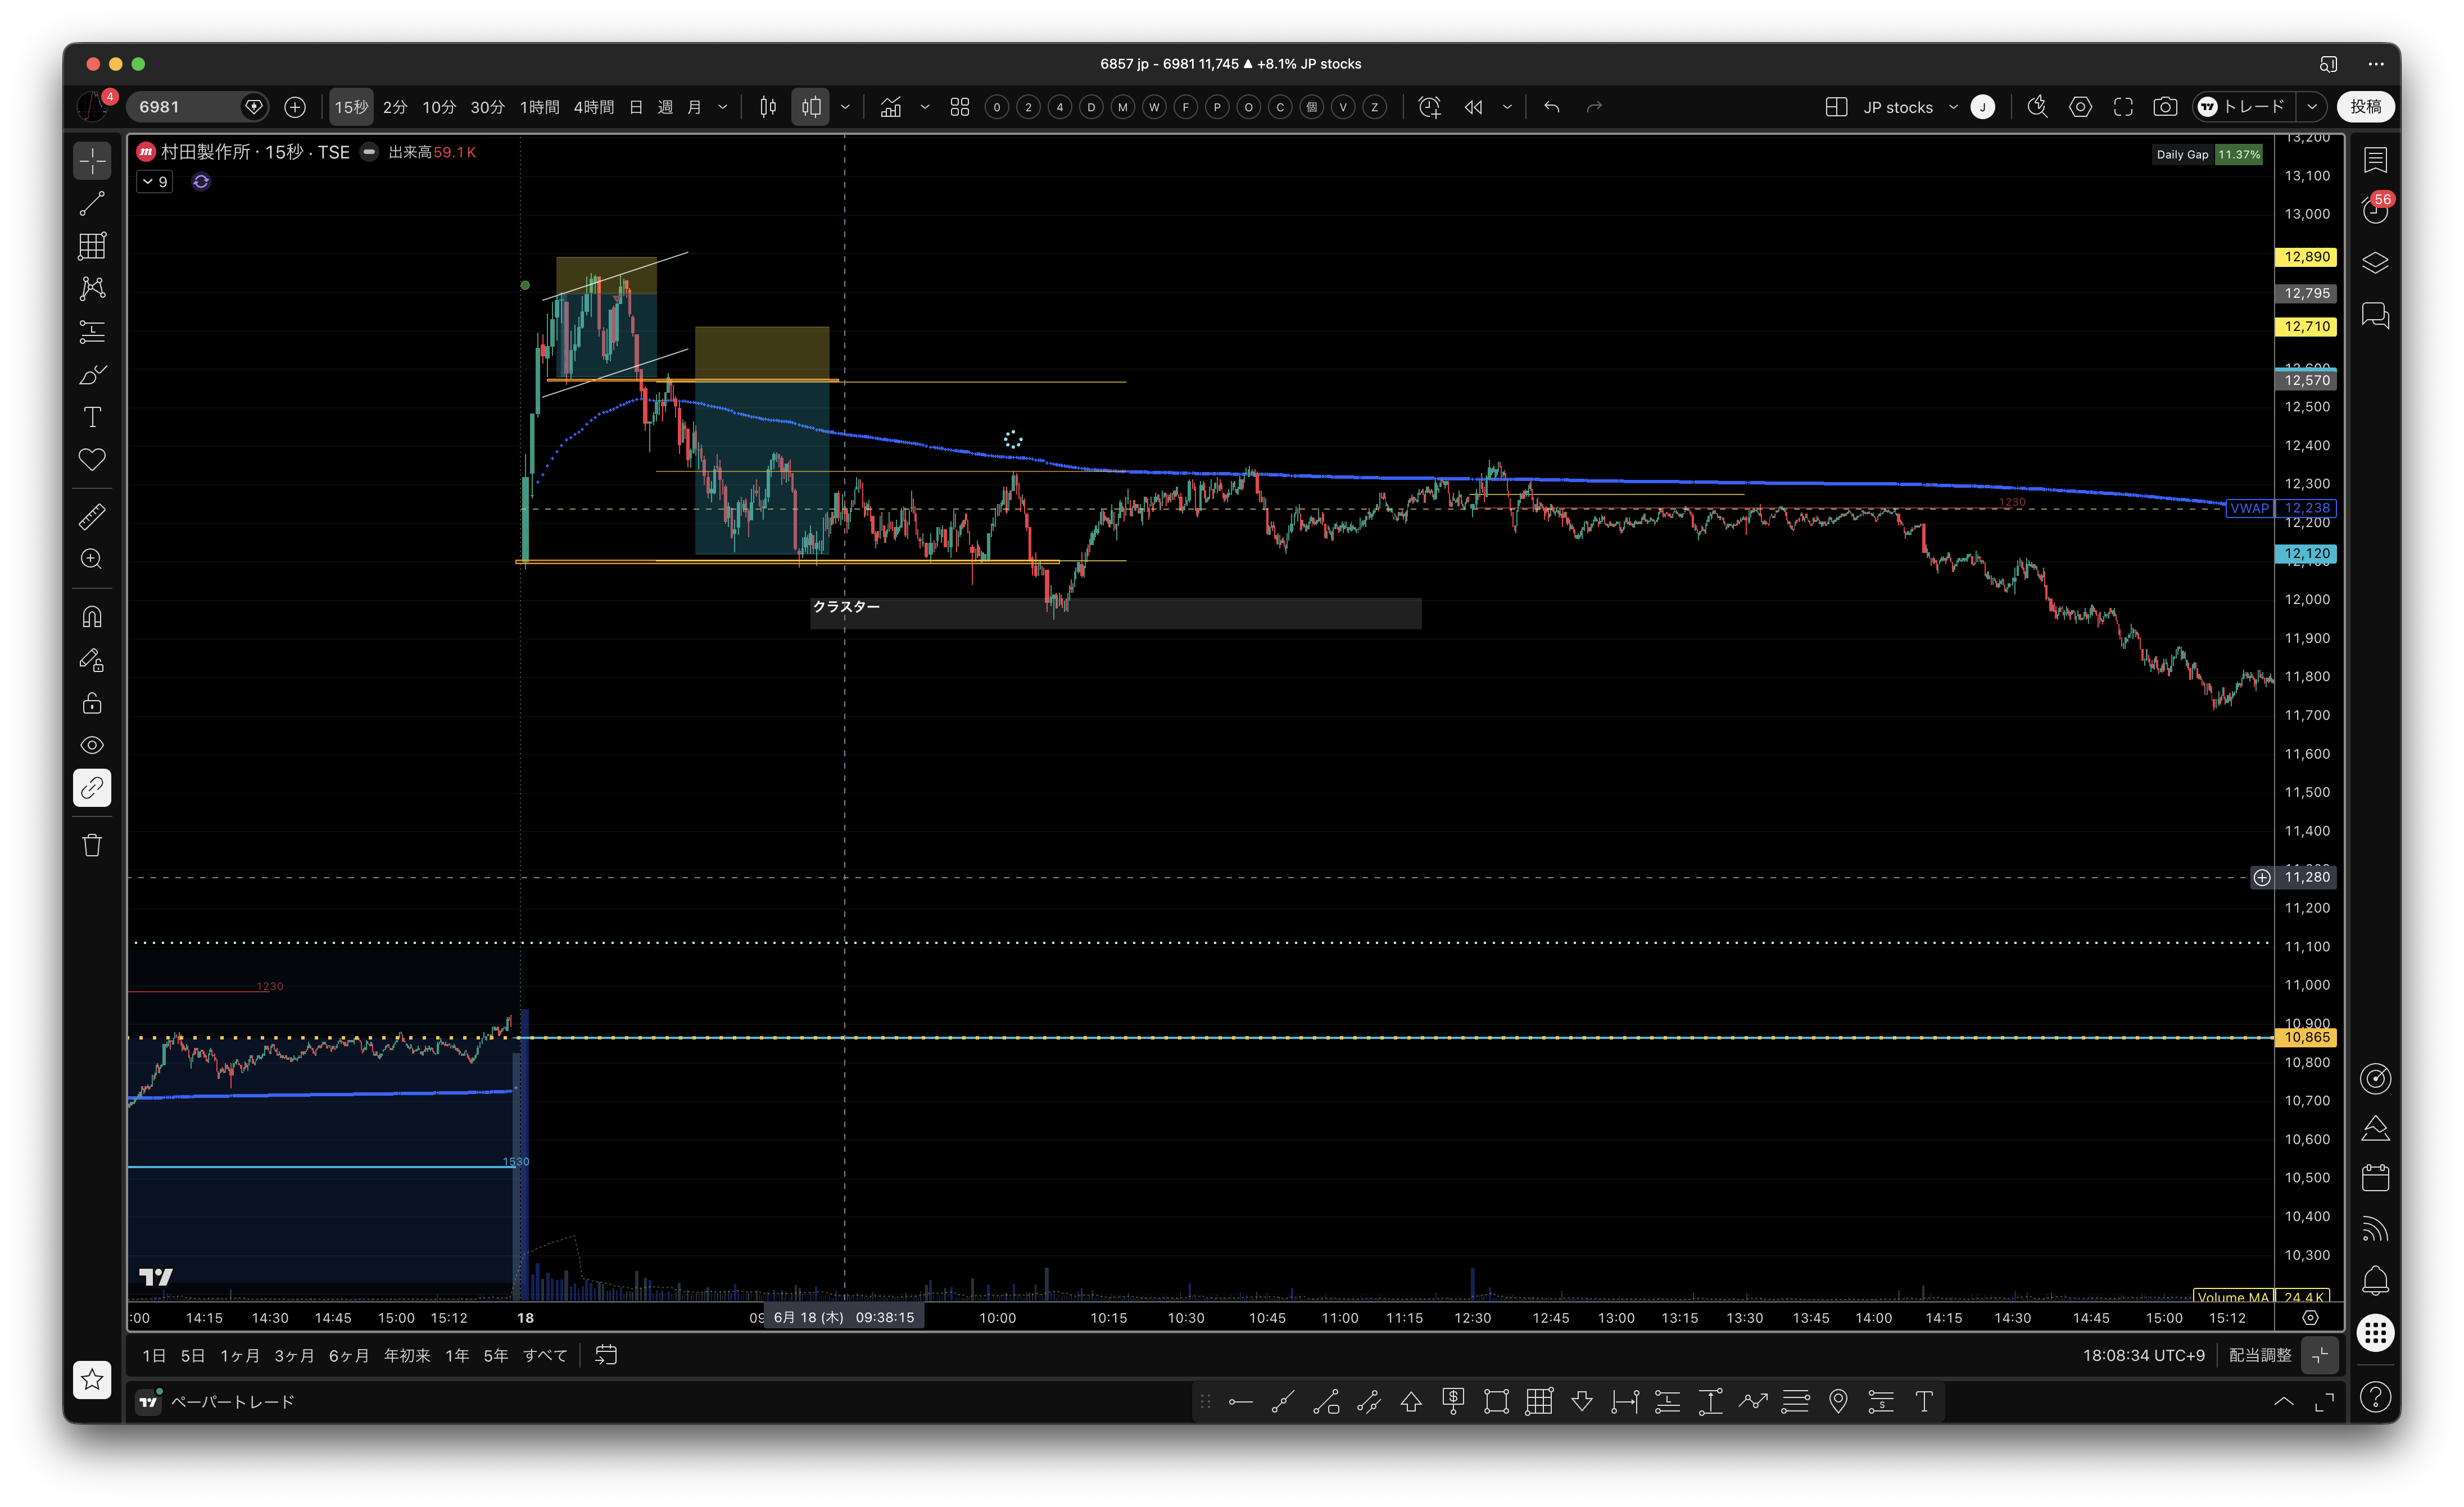Open the alerts clock with 56 badge
Viewport: 2464px width, 1507px height.
point(2376,210)
